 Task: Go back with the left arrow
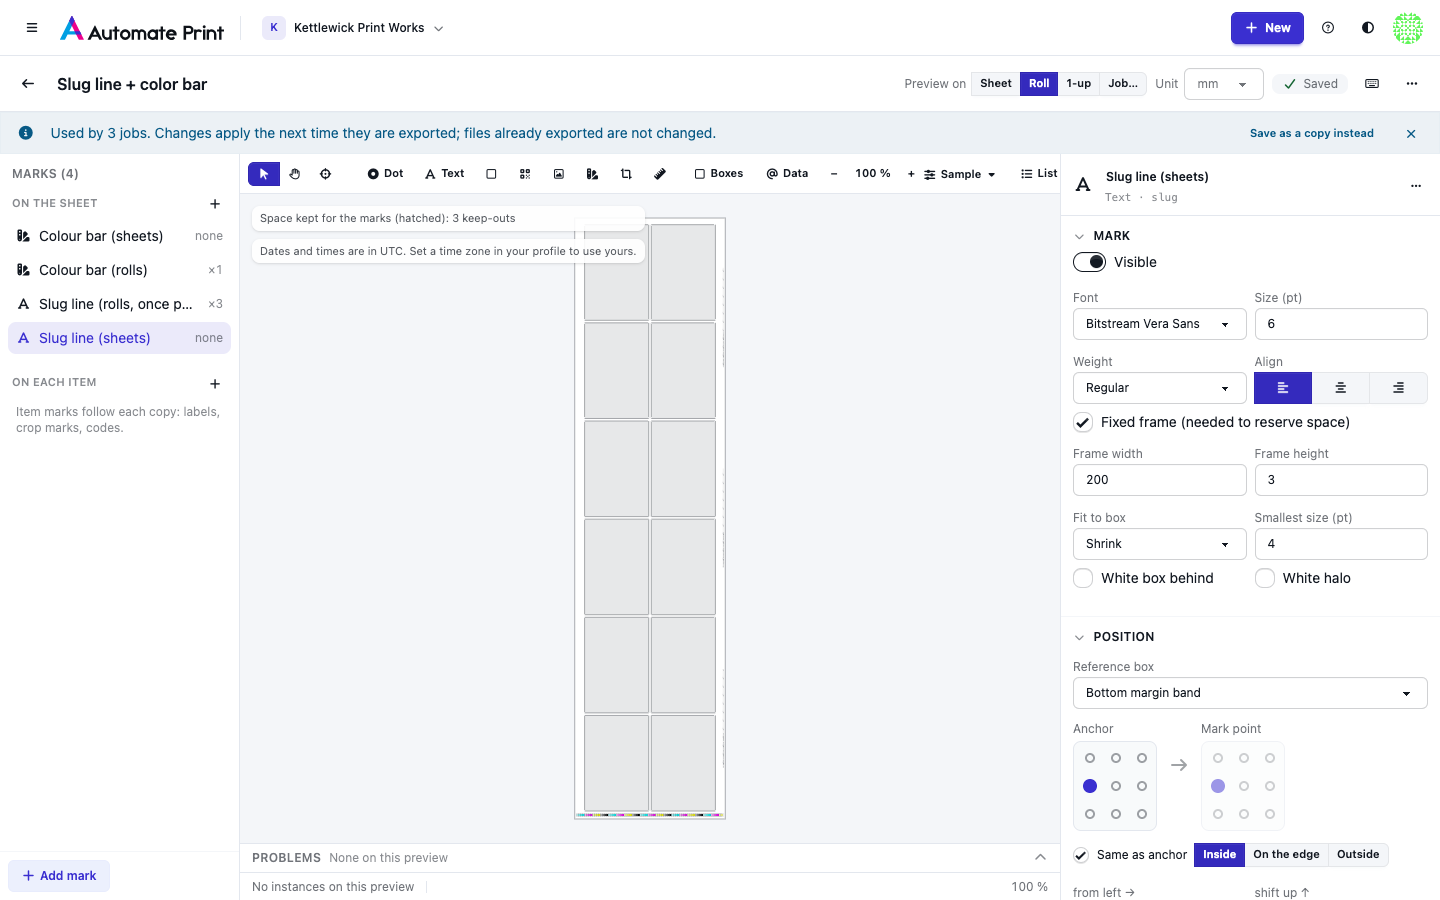click(28, 84)
